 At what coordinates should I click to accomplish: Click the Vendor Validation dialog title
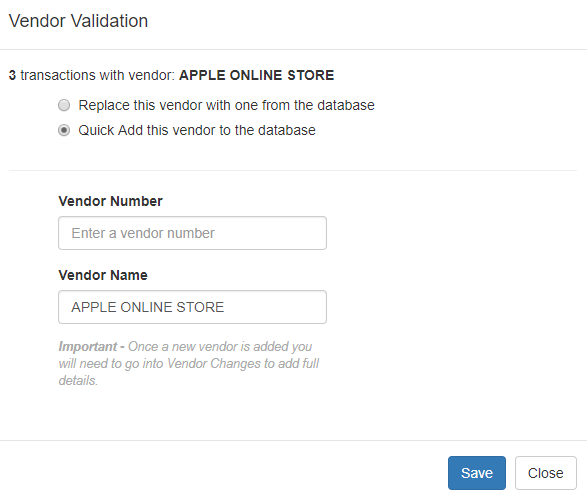pos(78,21)
